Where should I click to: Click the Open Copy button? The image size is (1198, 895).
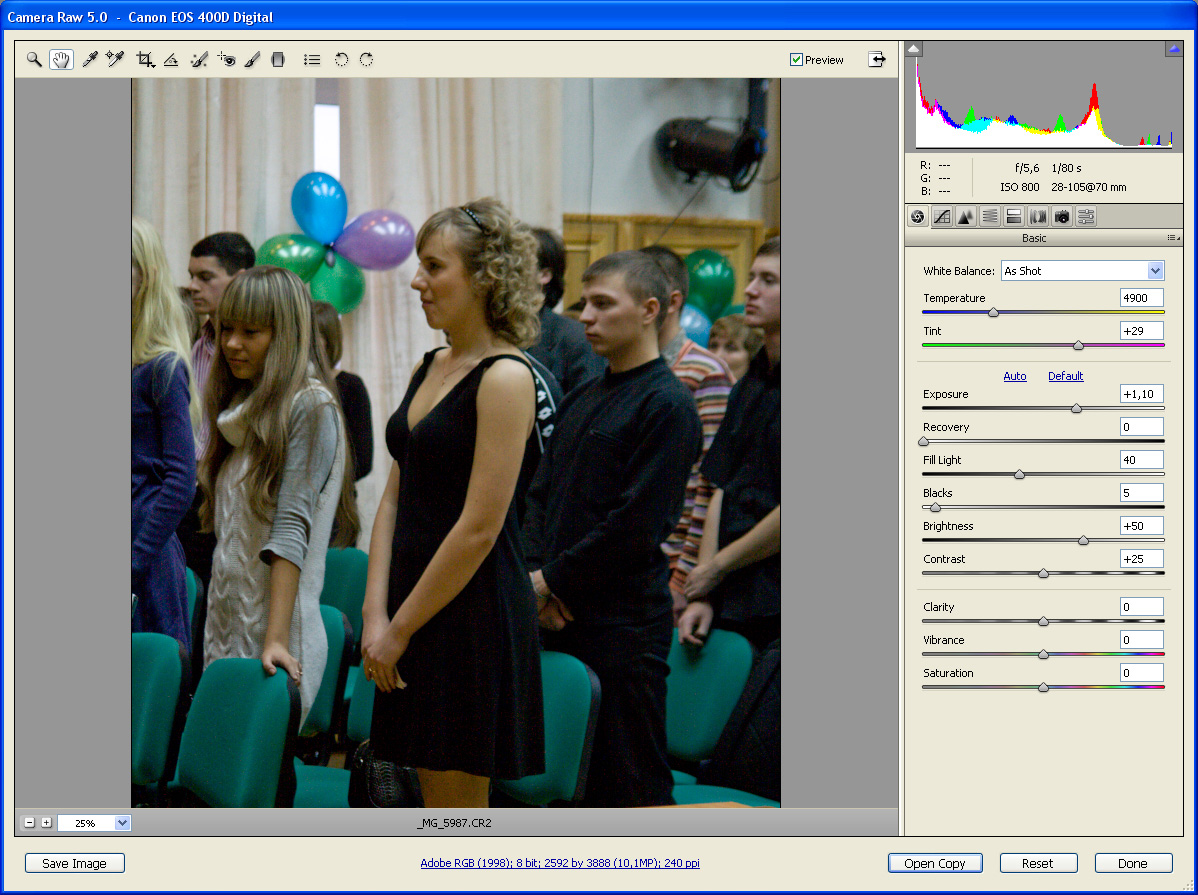tap(934, 863)
